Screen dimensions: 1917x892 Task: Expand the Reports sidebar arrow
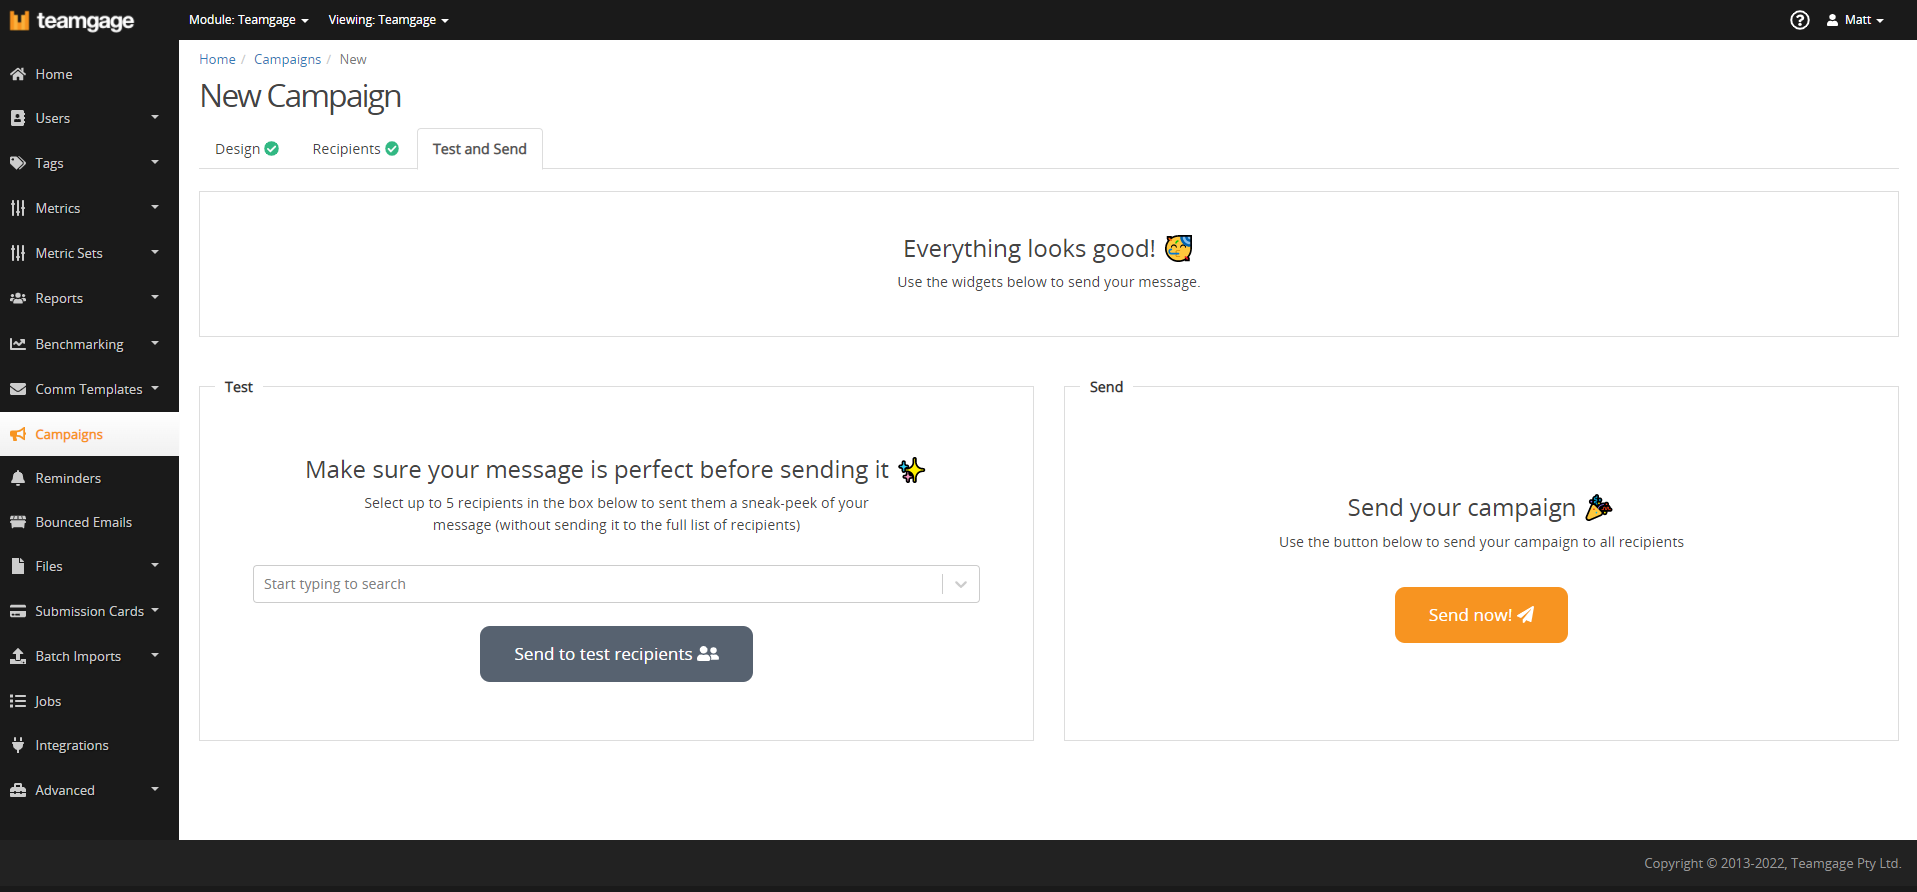[x=155, y=297]
